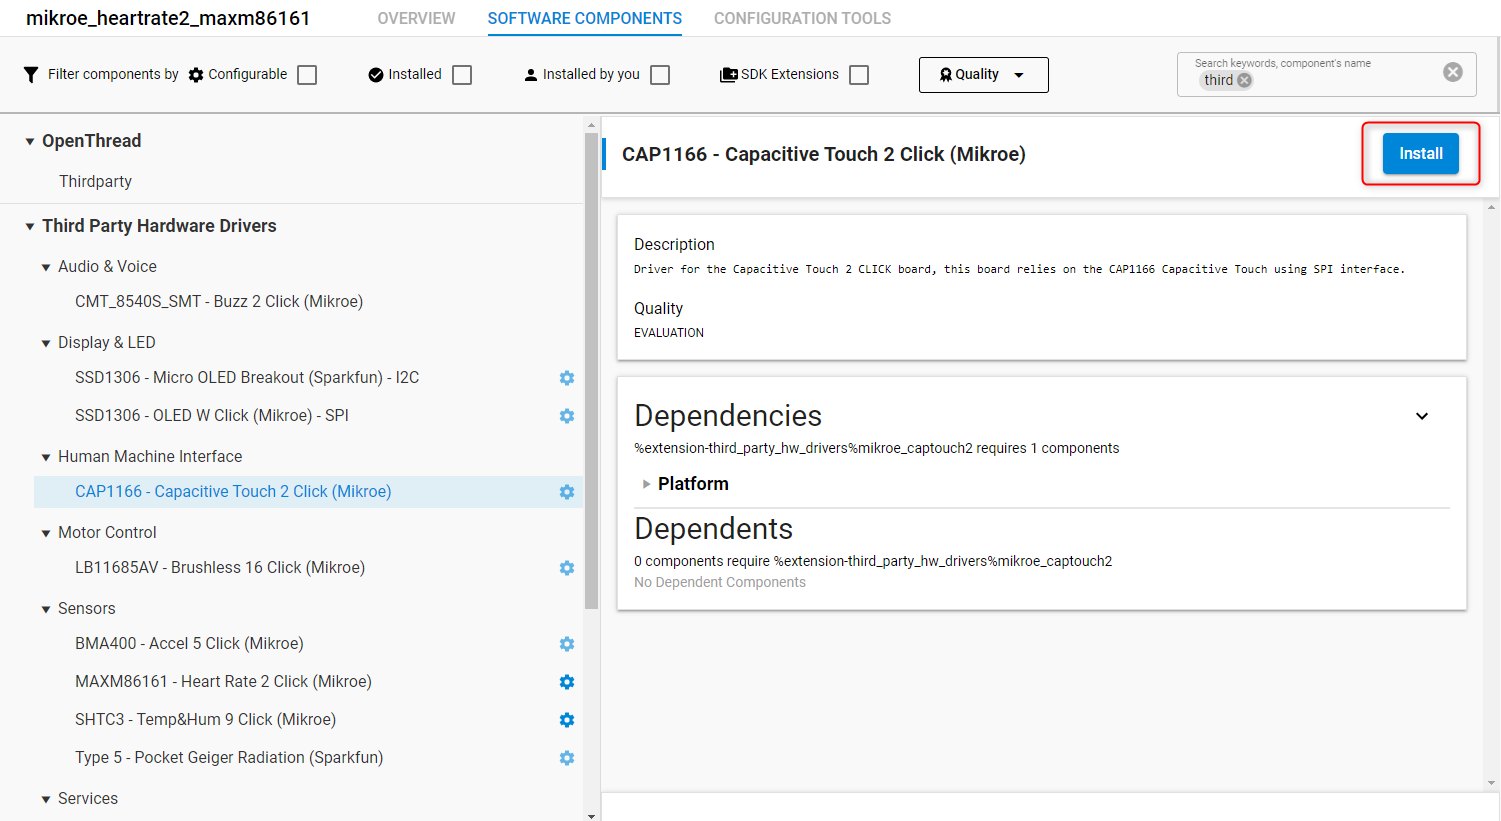Click gear icon for SHTC3 Temp&Hum 9

(x=567, y=720)
